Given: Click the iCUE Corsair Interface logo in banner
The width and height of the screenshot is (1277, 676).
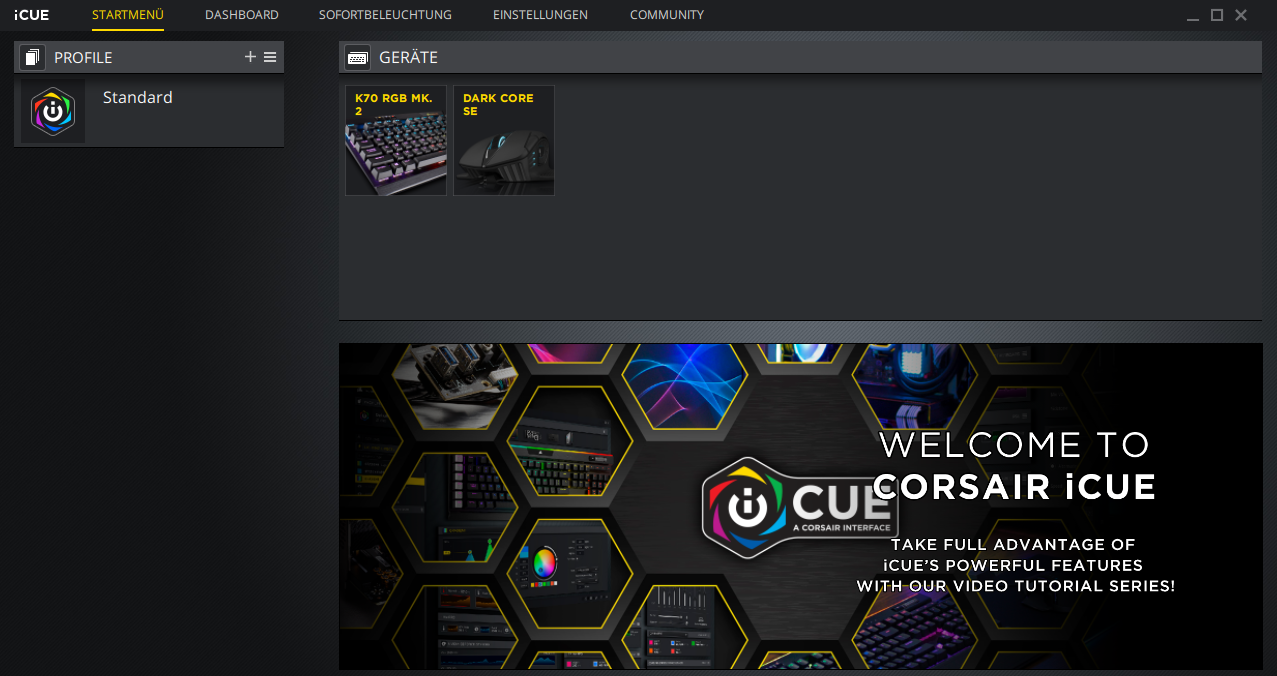Looking at the screenshot, I should pyautogui.click(x=800, y=506).
